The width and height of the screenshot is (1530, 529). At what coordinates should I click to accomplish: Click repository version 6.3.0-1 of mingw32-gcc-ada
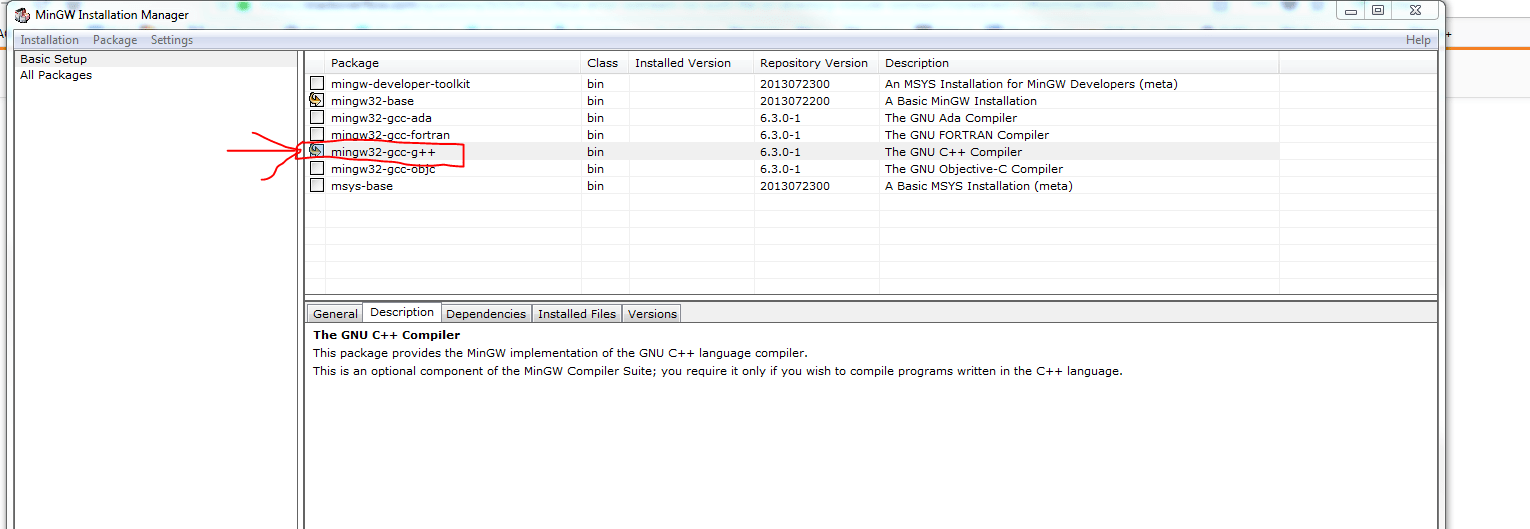point(780,118)
